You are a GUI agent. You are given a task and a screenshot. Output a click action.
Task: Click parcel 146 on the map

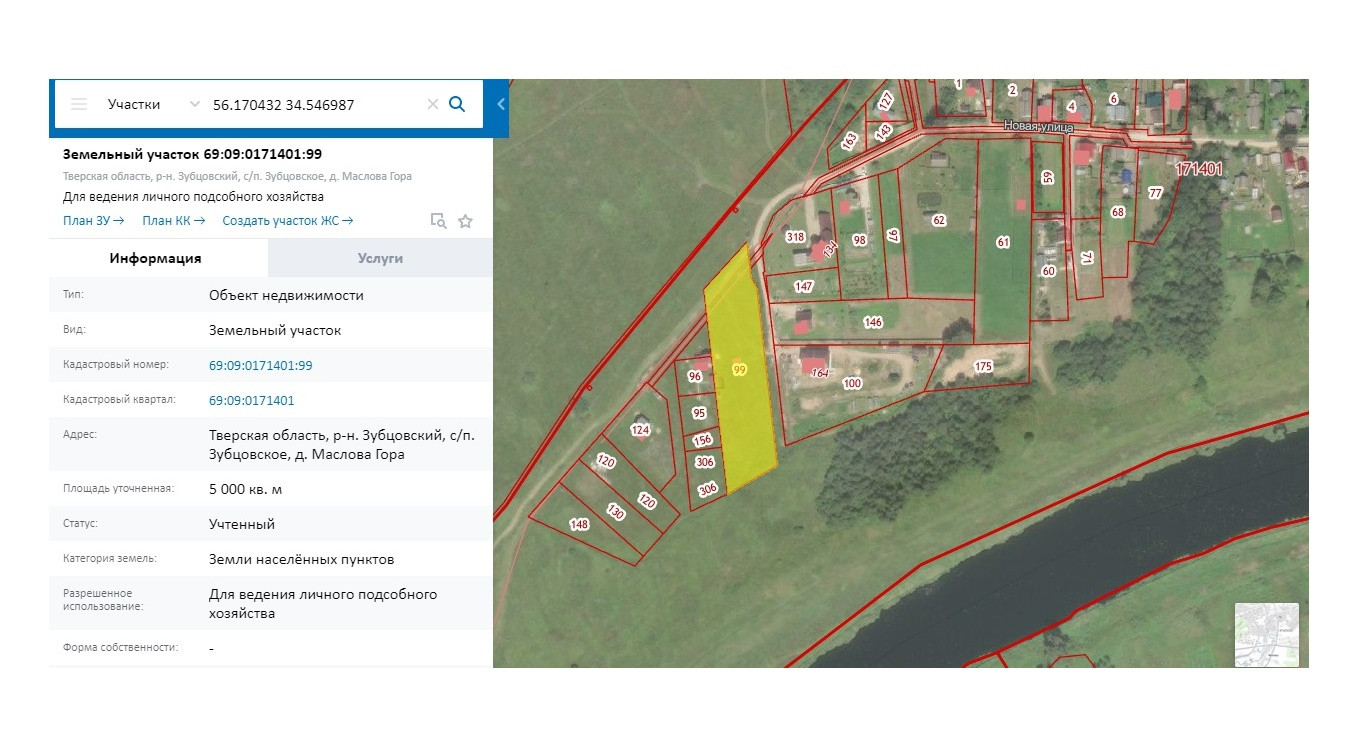pyautogui.click(x=873, y=322)
